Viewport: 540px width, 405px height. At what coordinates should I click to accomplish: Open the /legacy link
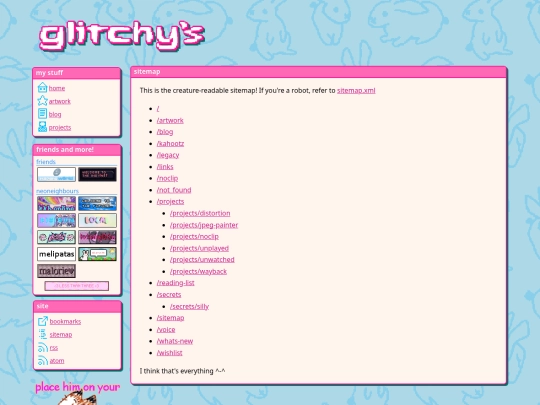click(168, 155)
